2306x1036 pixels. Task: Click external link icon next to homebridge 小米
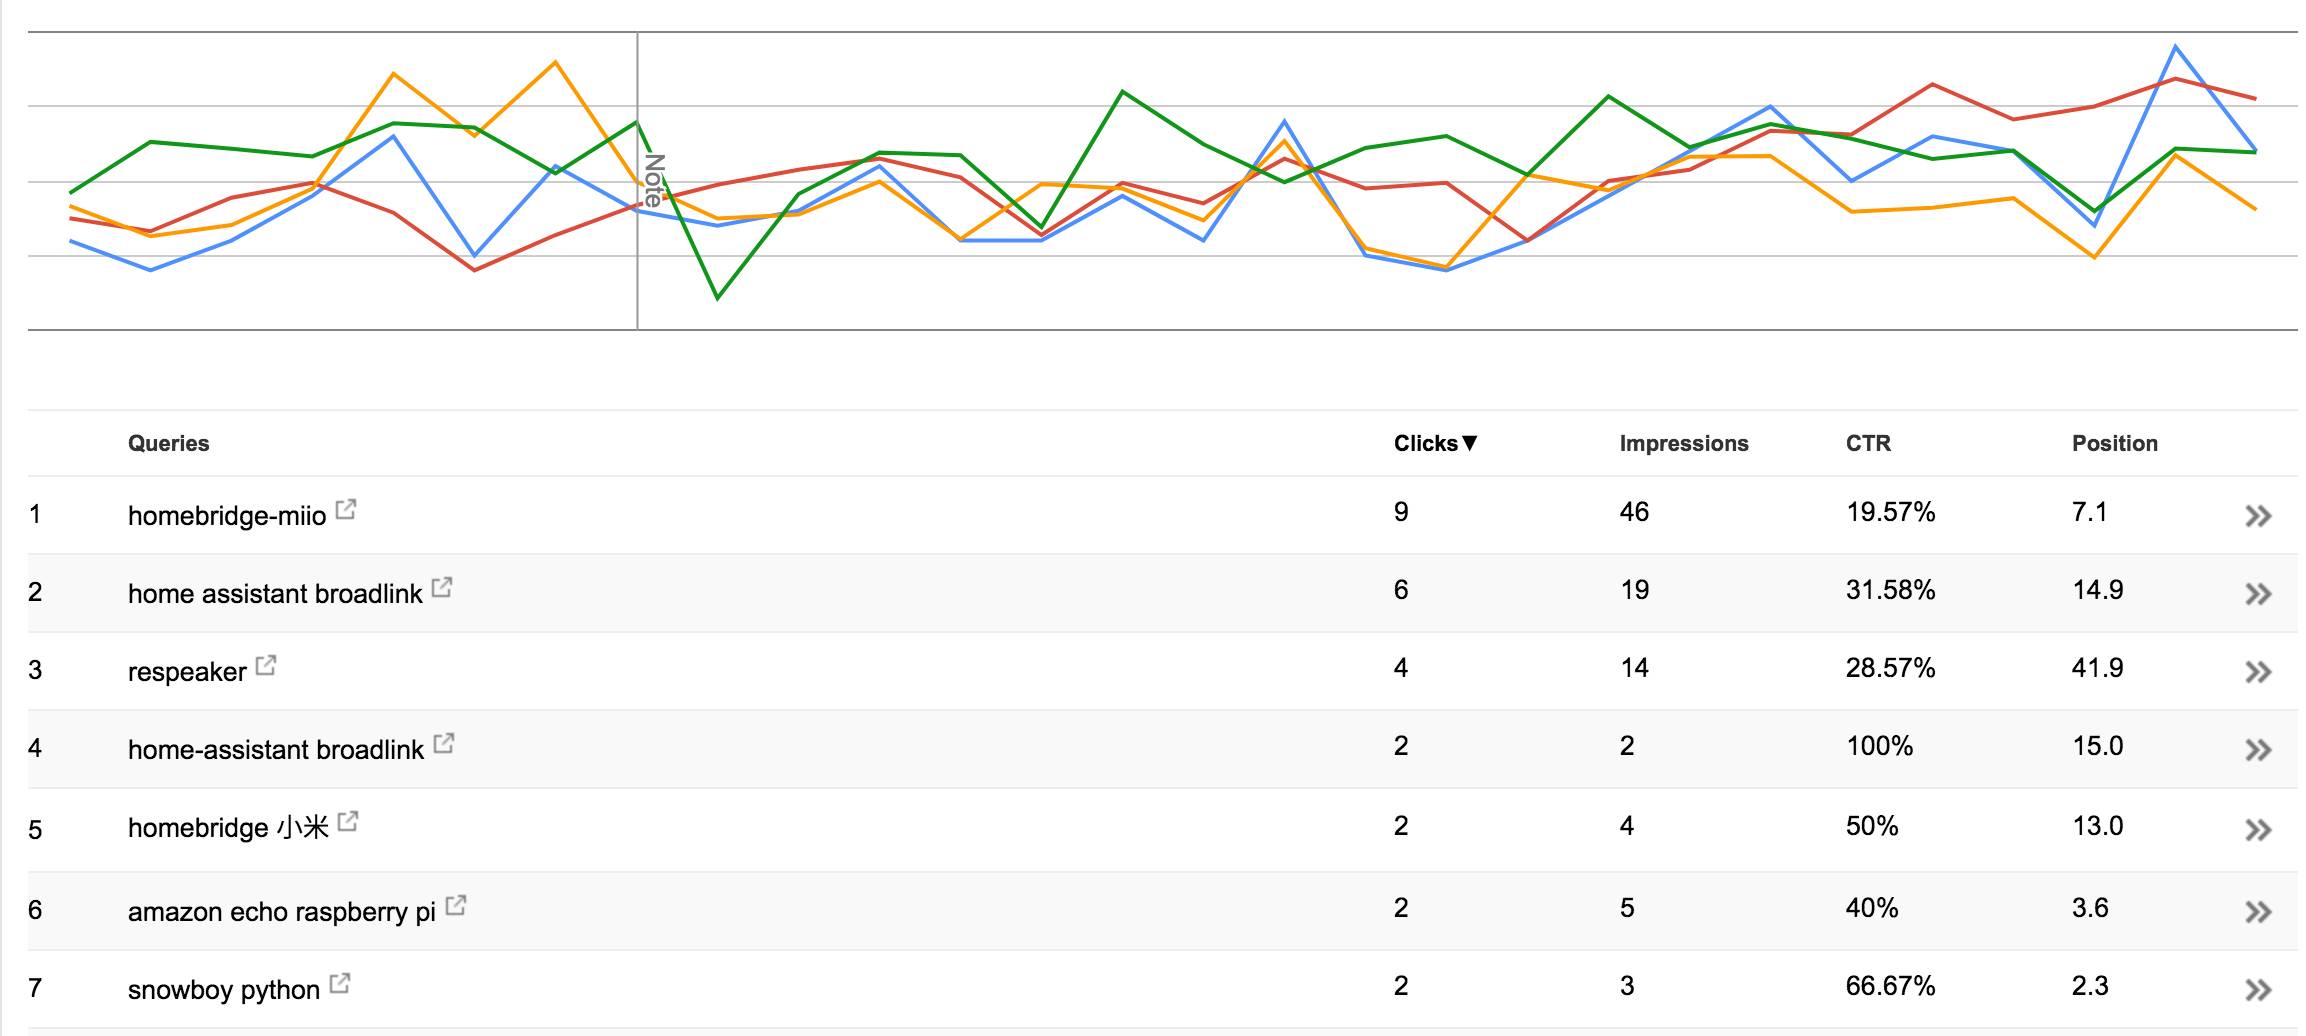(348, 822)
